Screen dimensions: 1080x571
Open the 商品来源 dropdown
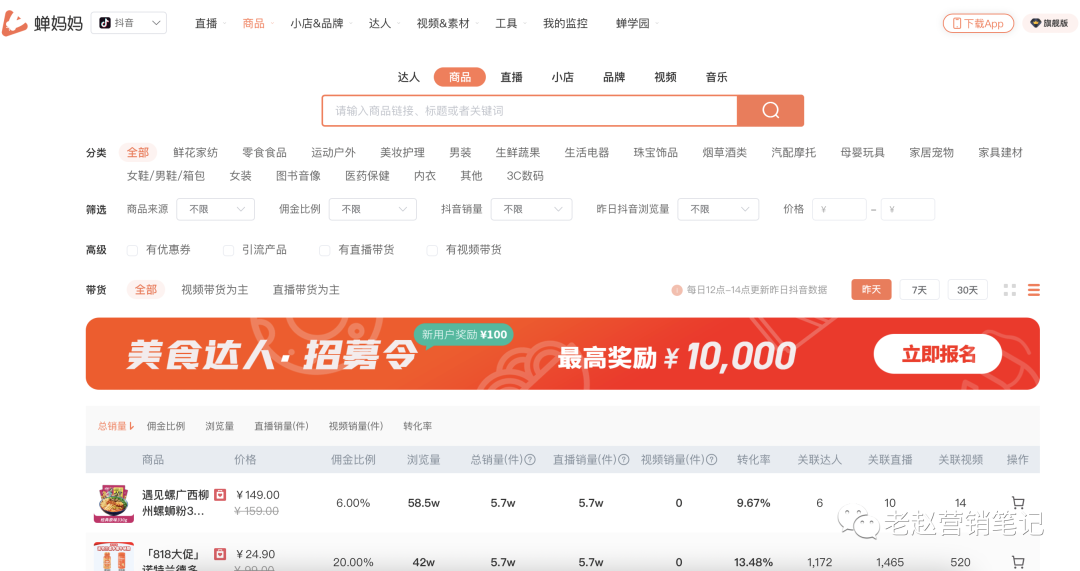(x=215, y=209)
